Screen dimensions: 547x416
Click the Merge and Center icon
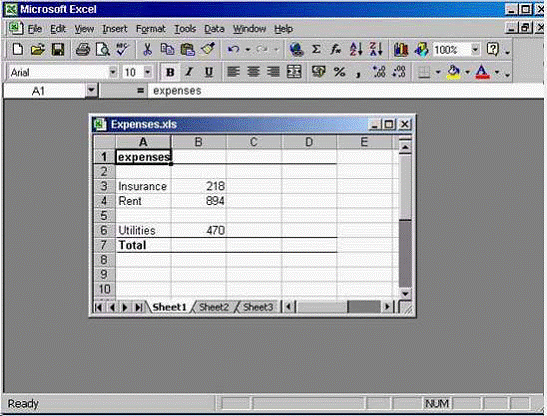pos(294,72)
